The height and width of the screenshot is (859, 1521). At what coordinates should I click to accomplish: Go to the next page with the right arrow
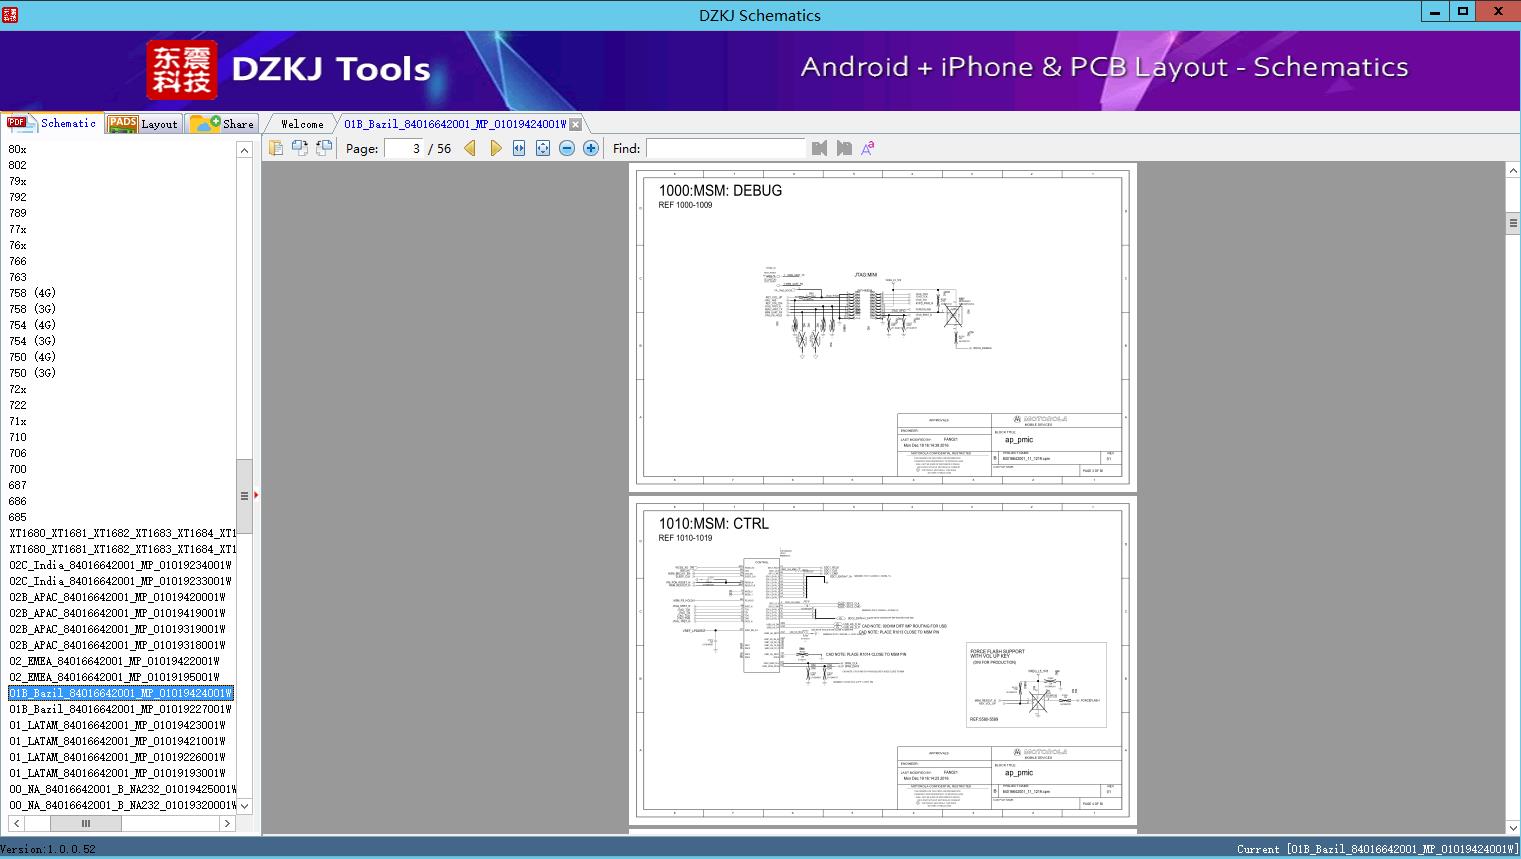(x=495, y=148)
